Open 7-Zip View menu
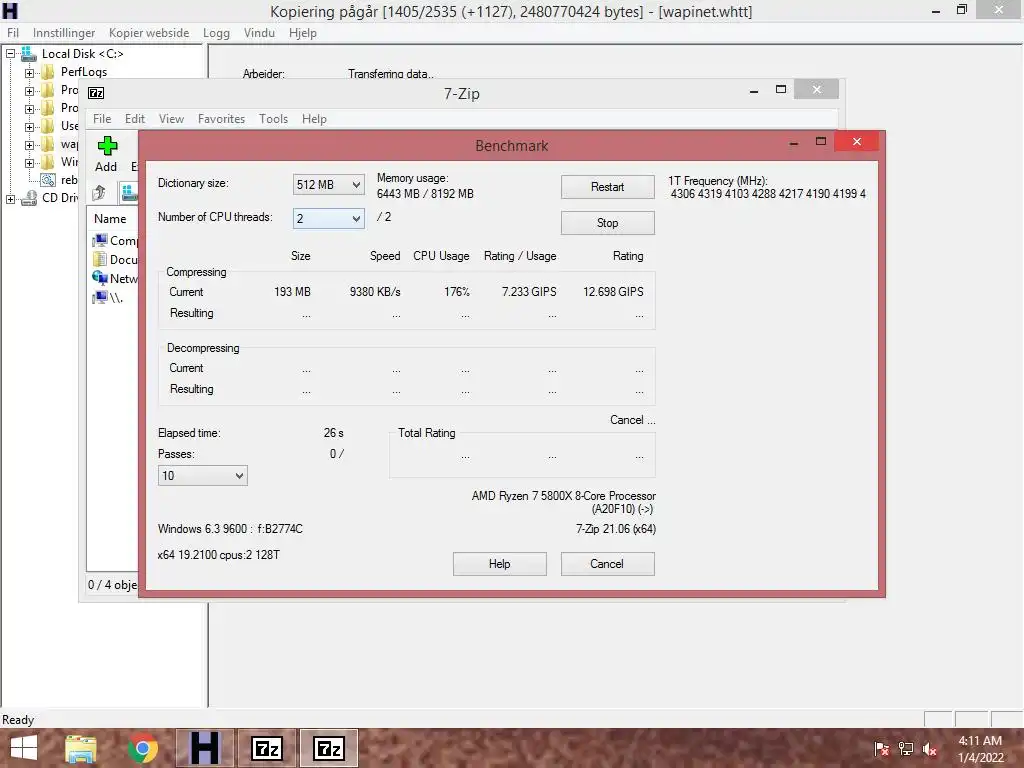This screenshot has width=1024, height=768. coord(171,119)
